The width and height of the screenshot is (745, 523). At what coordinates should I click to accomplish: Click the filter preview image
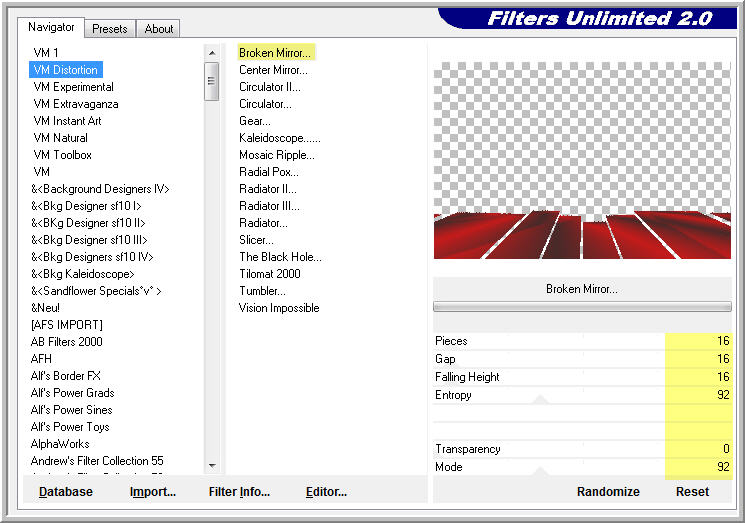(582, 161)
